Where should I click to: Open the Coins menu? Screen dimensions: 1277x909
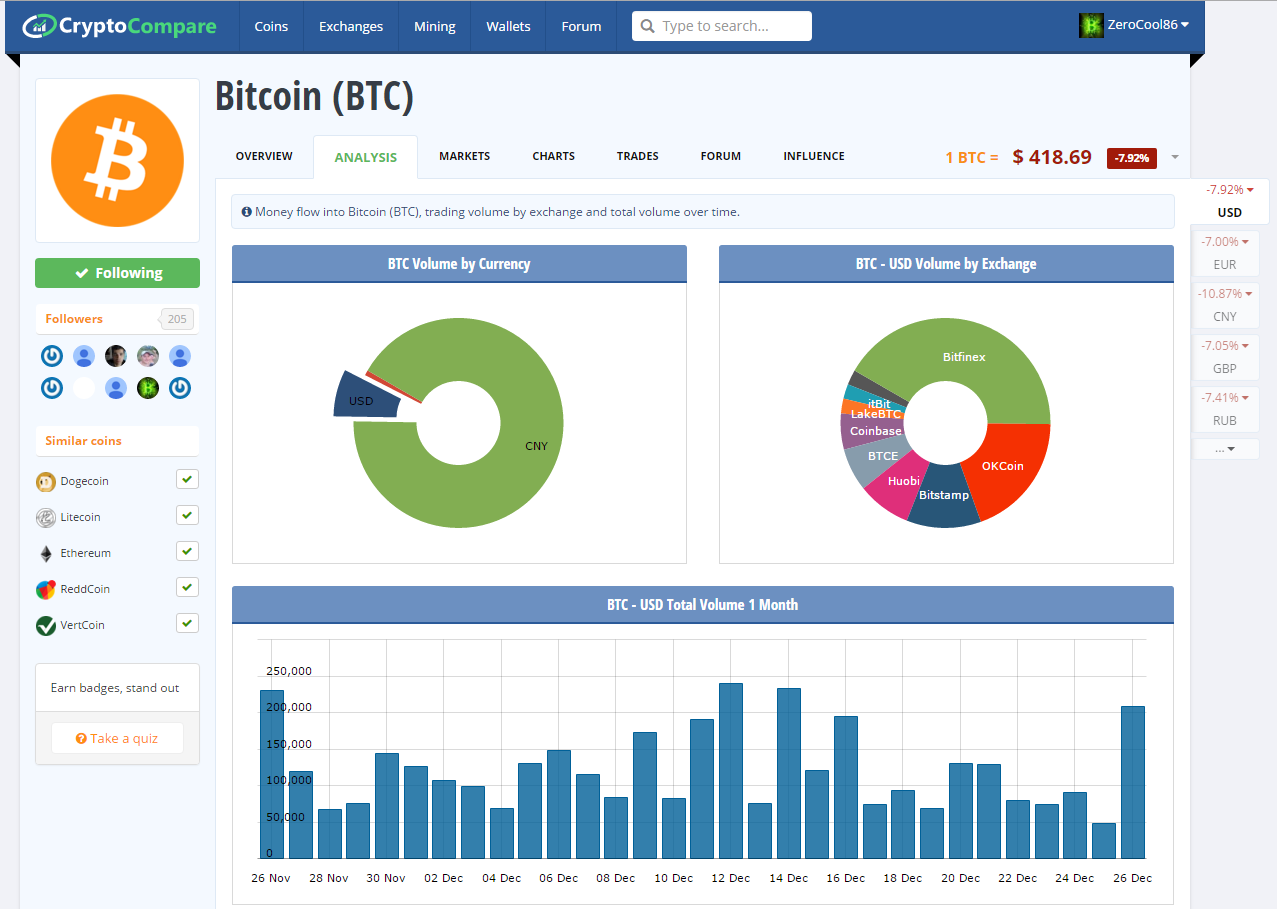tap(271, 26)
